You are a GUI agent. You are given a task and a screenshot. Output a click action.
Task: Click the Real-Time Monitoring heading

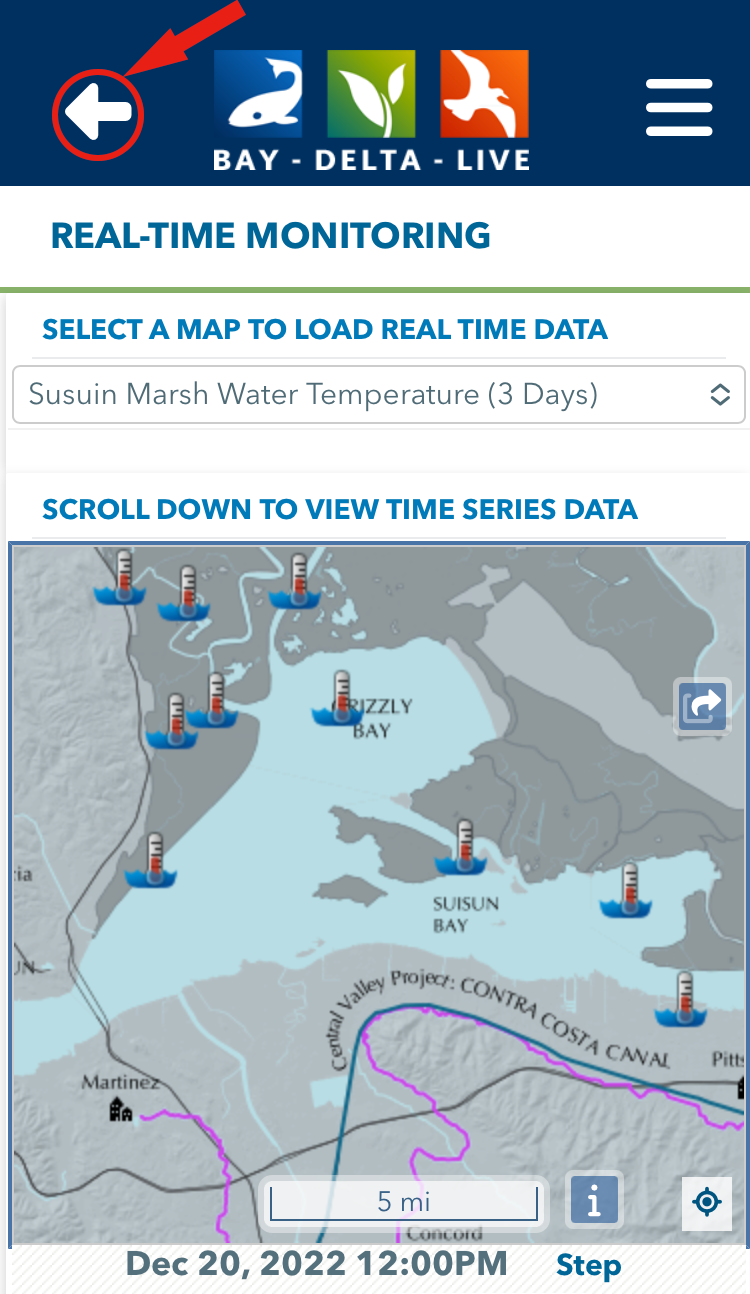[x=271, y=236]
